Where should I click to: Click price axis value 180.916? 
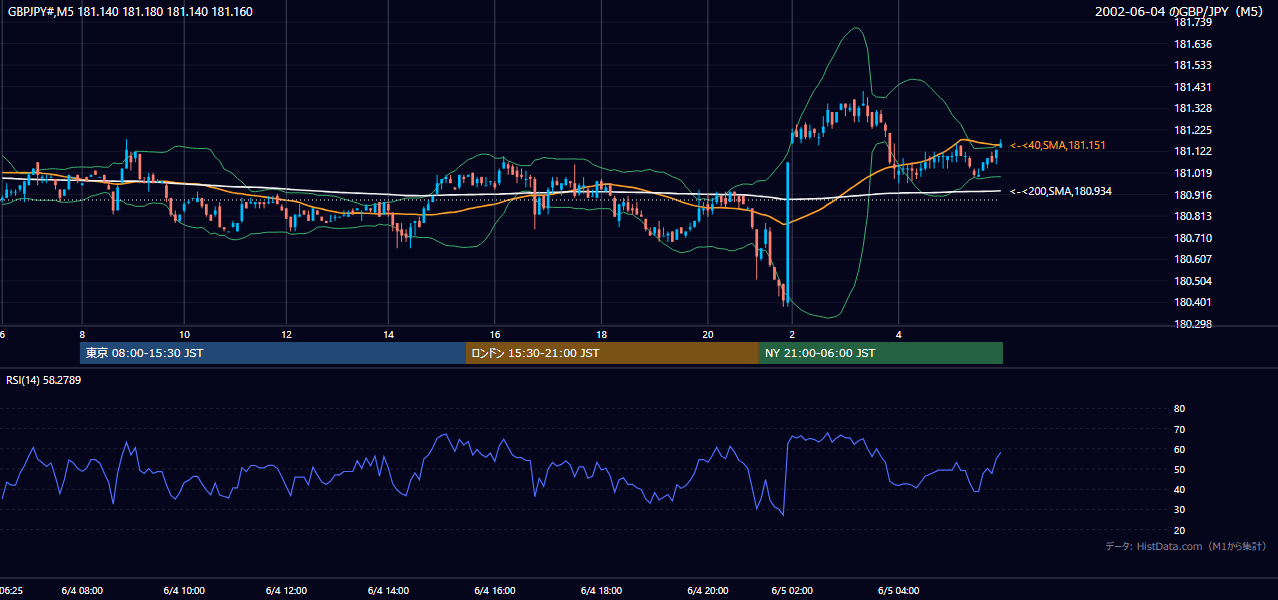pos(1192,195)
